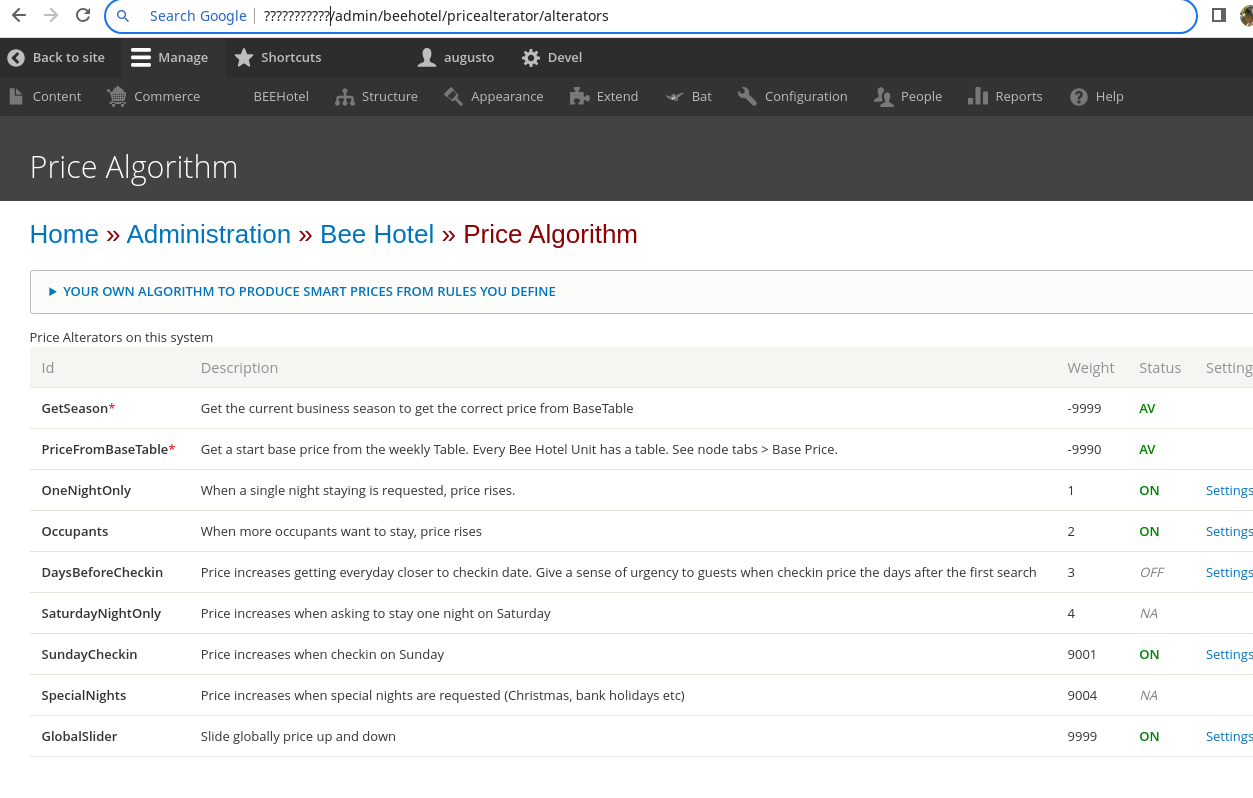Reload the page with the refresh icon
Viewport: 1253px width, 798px height.
[x=83, y=16]
